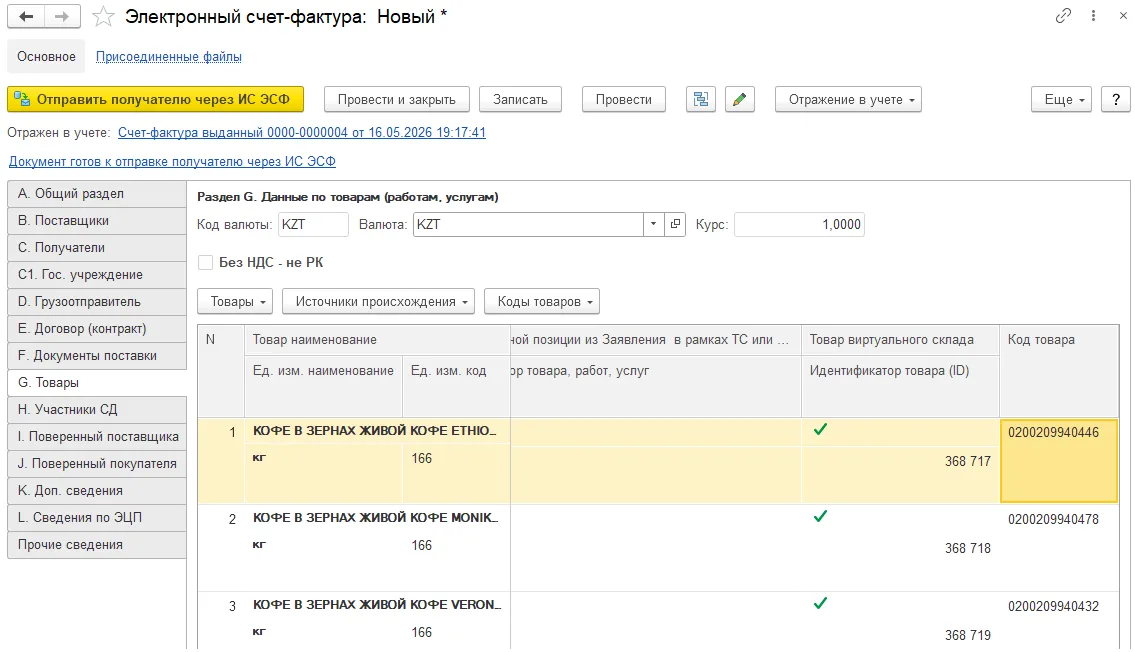Go to 'K. Доп. сведения' section
Screen dimensions: 1135x652
point(97,491)
